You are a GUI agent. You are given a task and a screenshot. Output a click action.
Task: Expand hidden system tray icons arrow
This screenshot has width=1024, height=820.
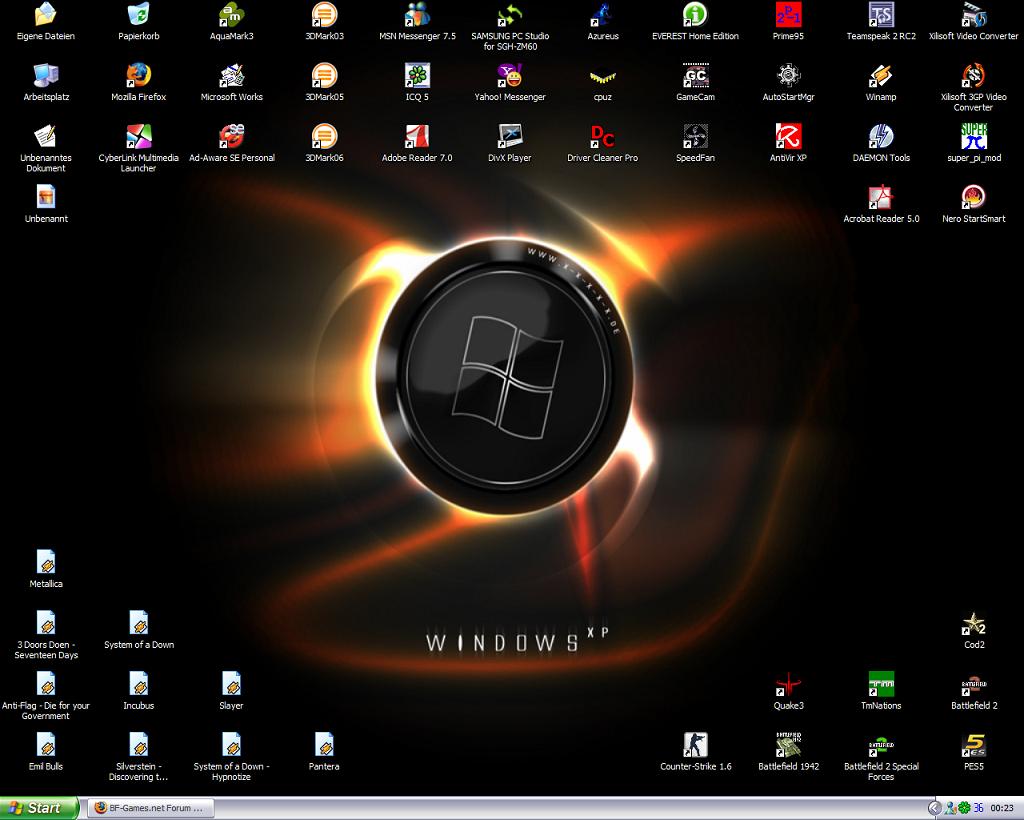coord(935,808)
